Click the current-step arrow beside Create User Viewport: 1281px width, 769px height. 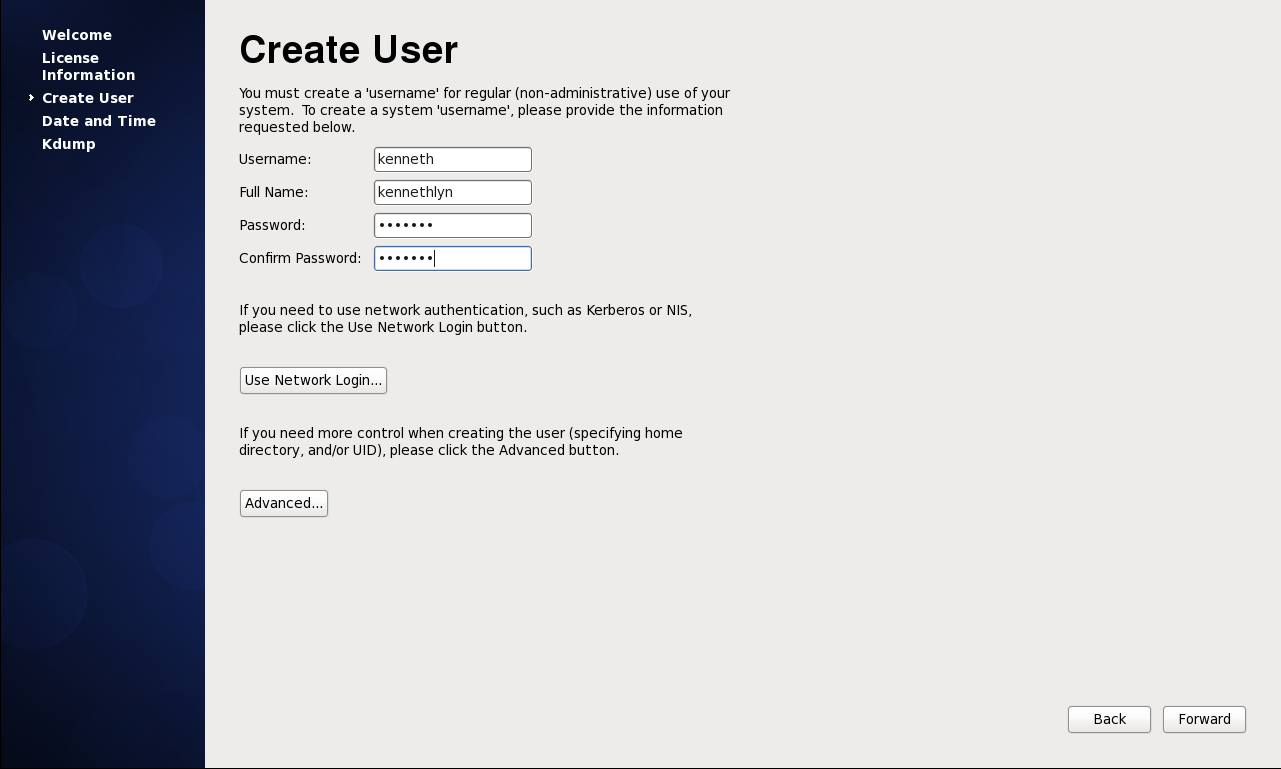32,98
